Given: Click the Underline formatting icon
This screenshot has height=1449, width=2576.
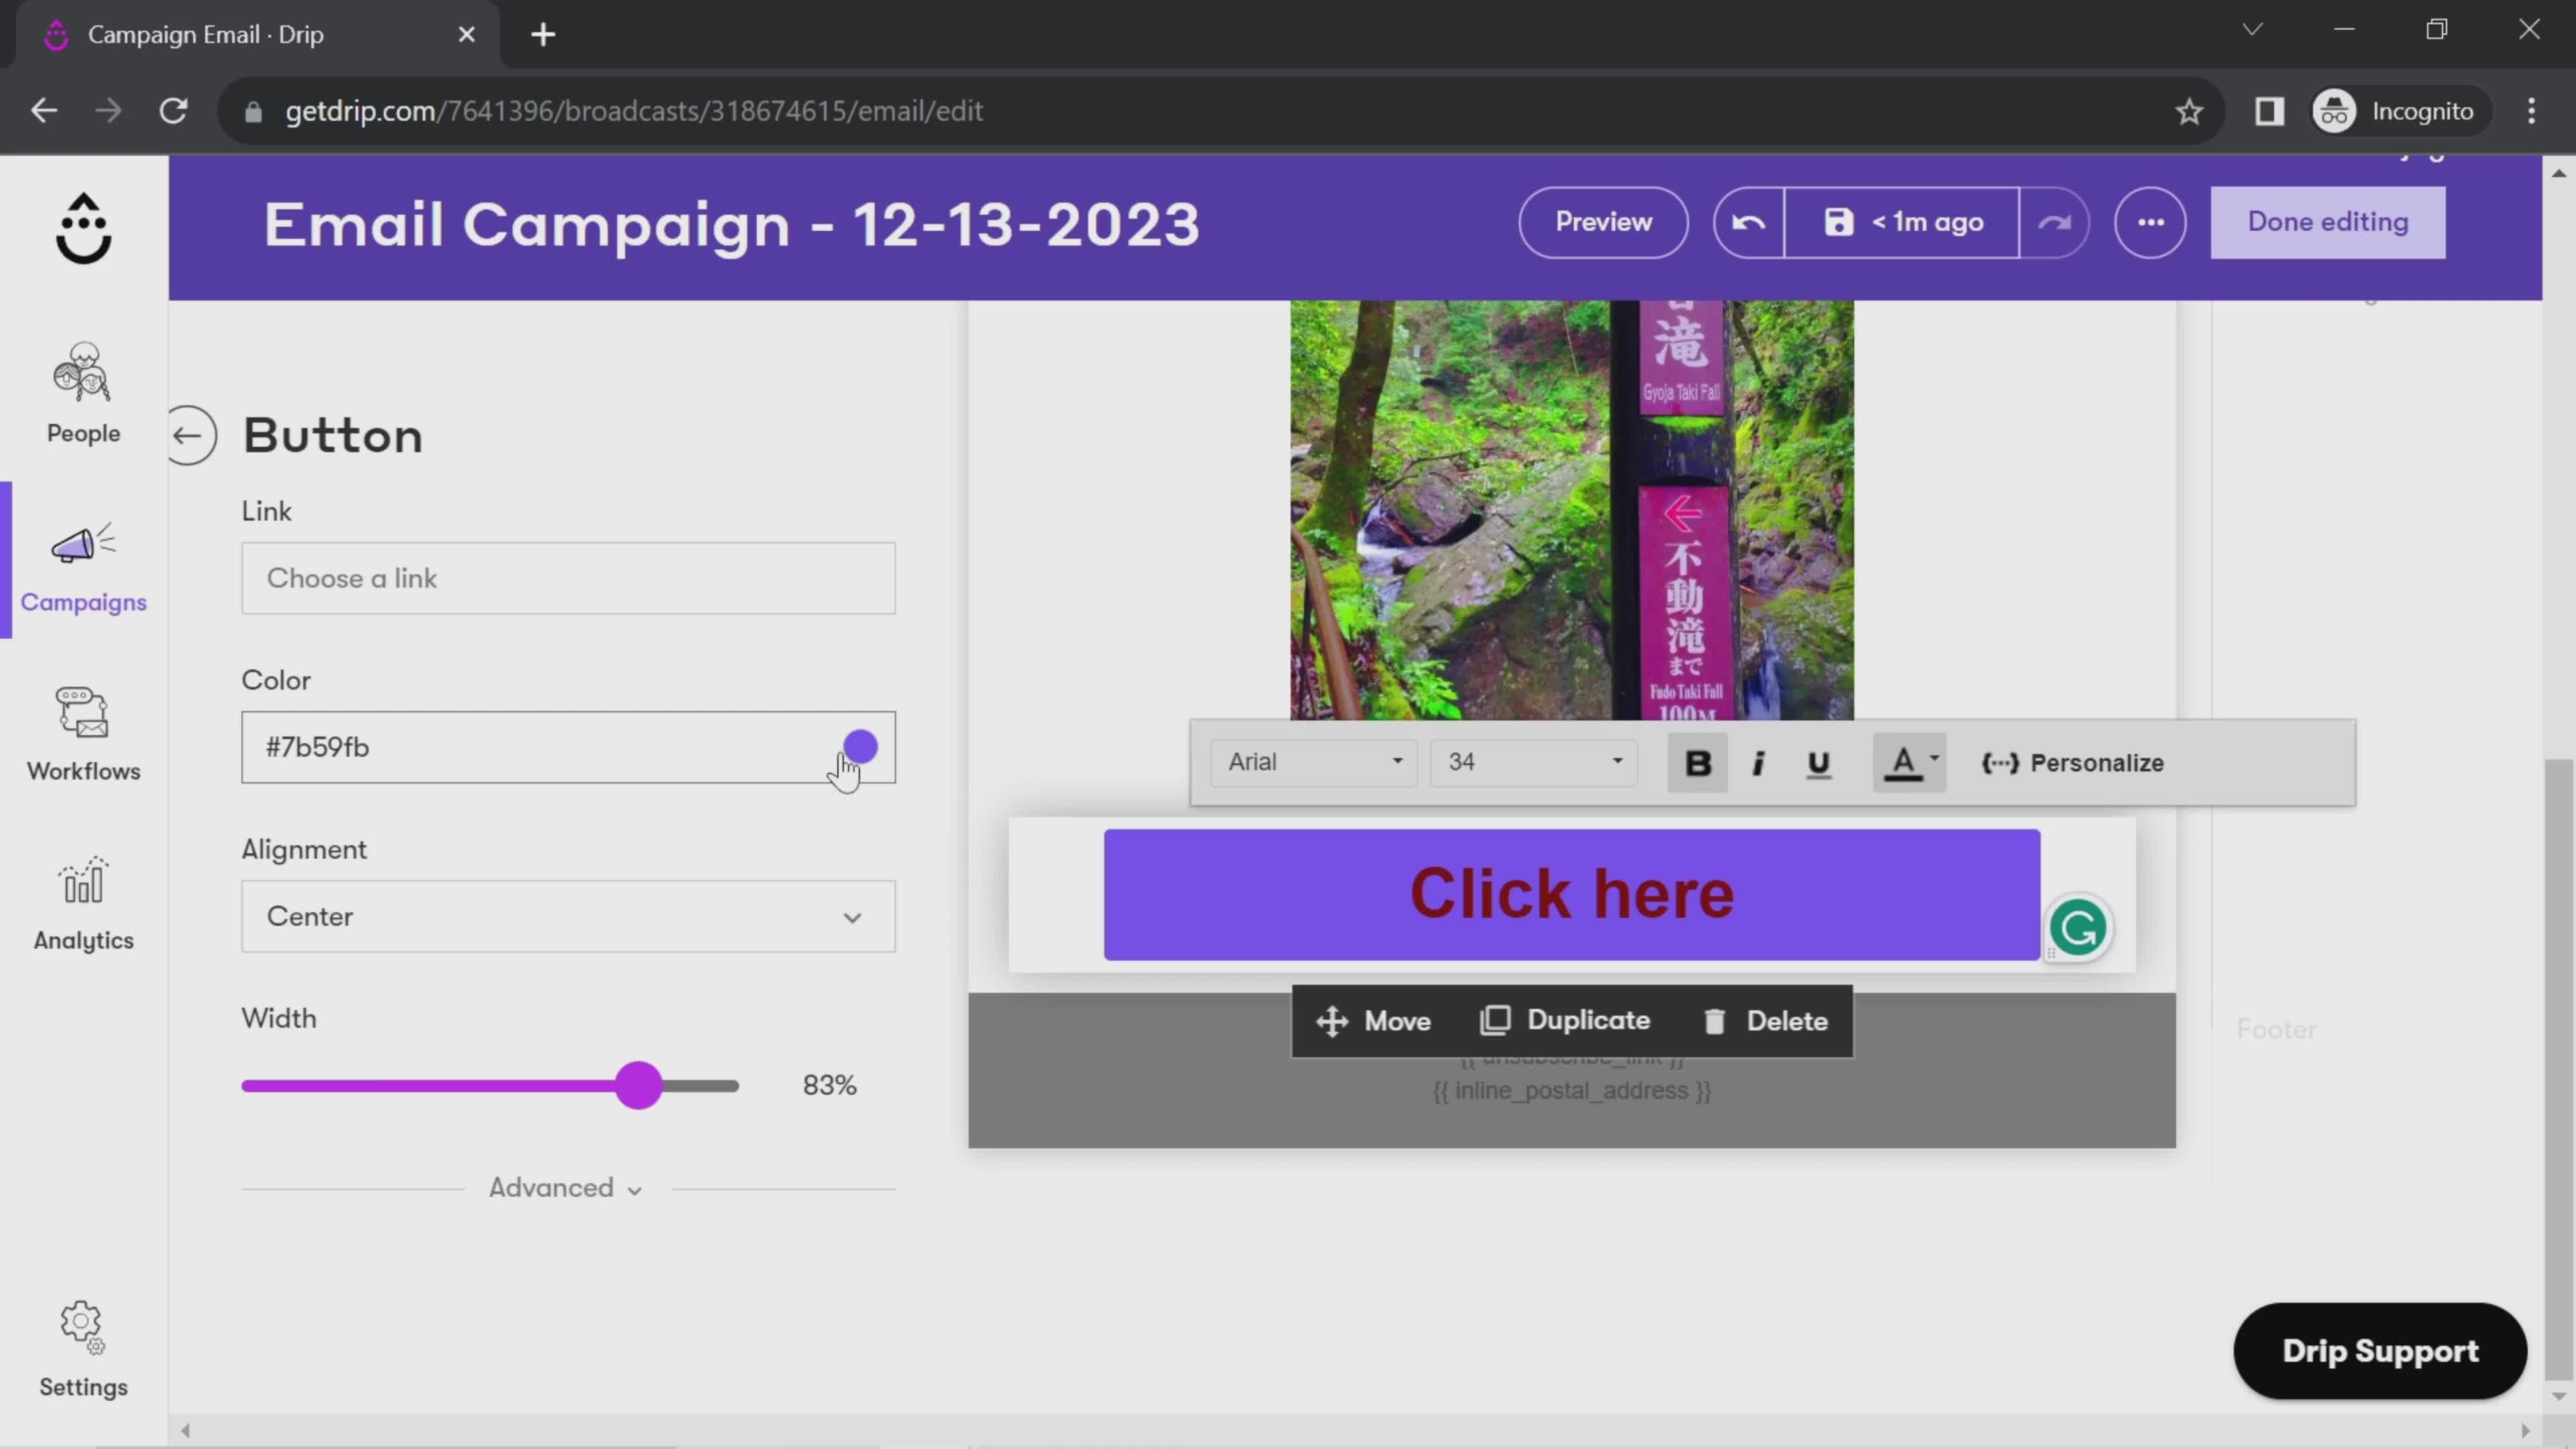Looking at the screenshot, I should point(1817,761).
